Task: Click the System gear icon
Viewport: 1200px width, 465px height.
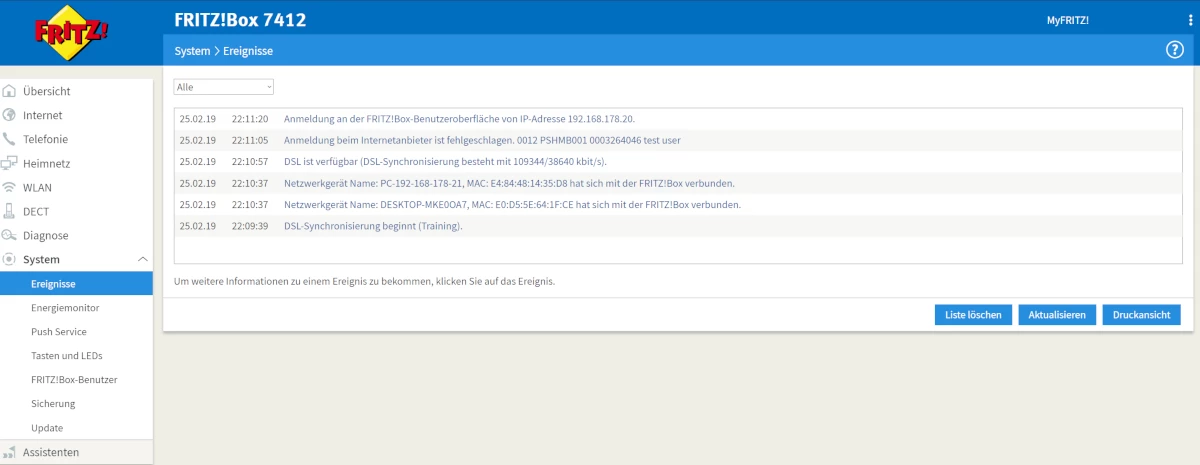Action: pos(10,259)
